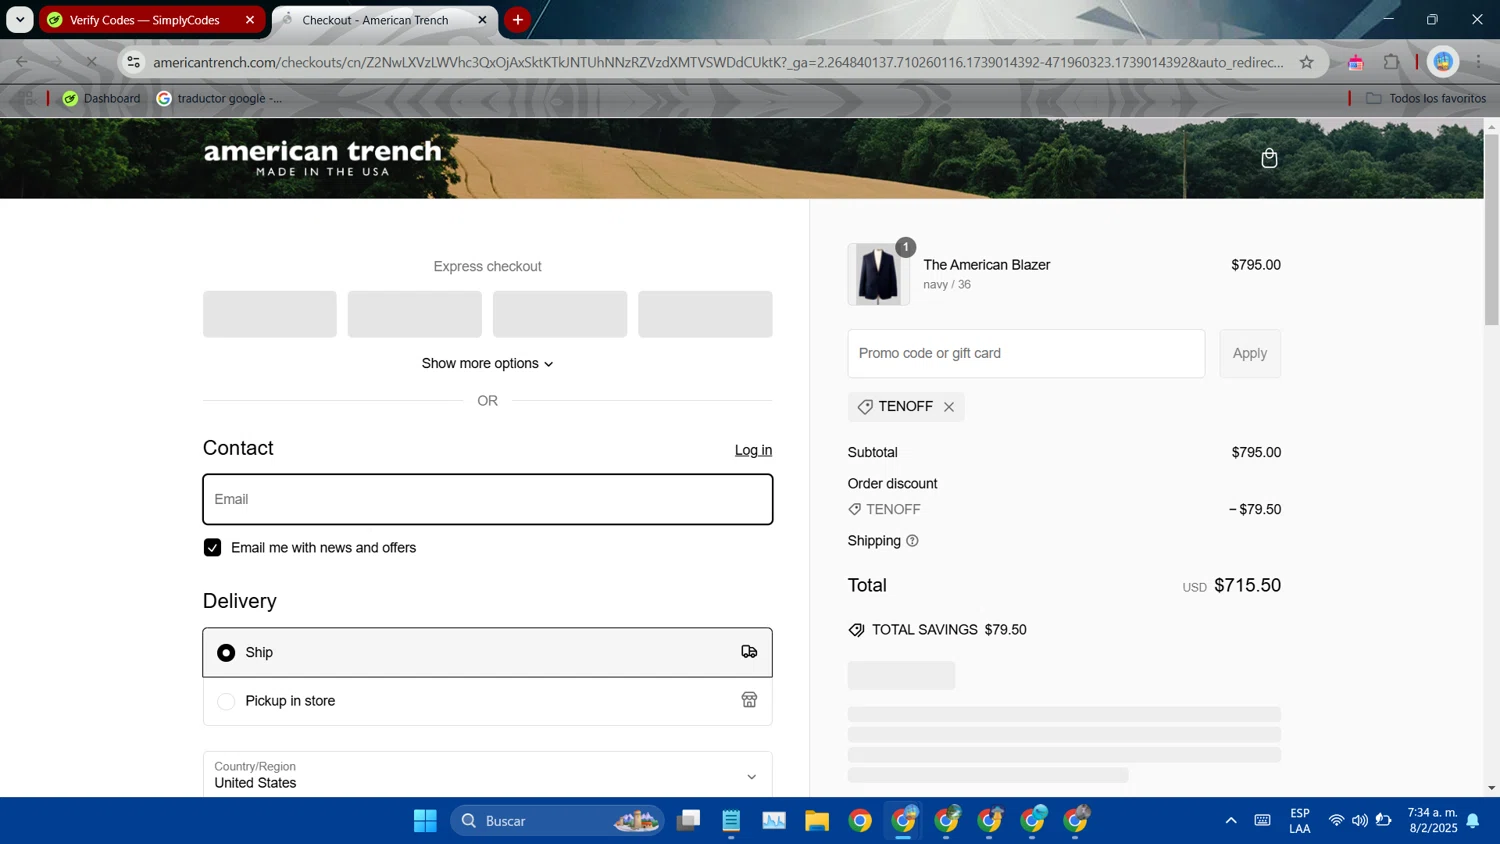Open the shopping cart bag icon
The height and width of the screenshot is (844, 1500).
pyautogui.click(x=1269, y=158)
